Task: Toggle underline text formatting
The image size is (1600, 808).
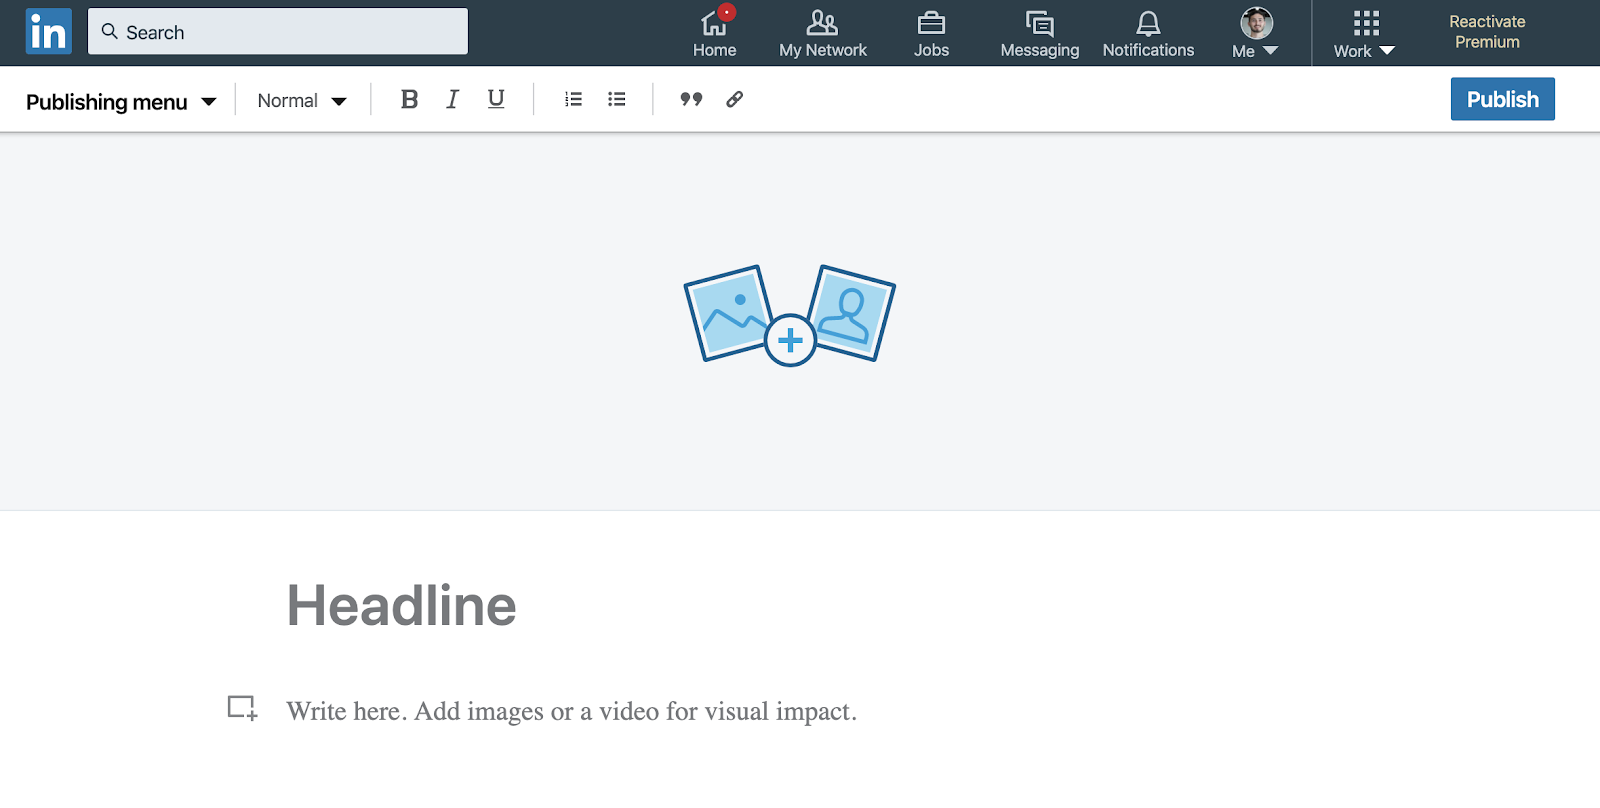Action: pos(496,99)
